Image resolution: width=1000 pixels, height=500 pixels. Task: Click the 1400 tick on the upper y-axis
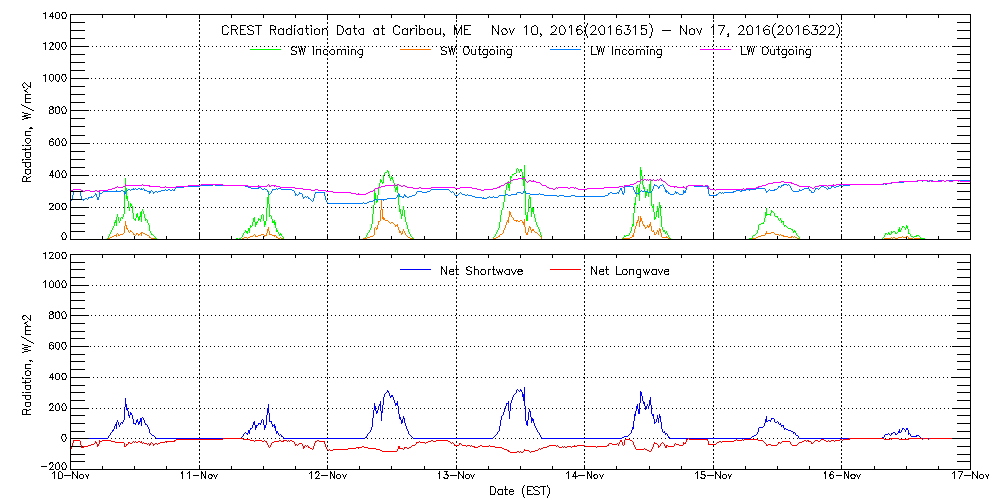pyautogui.click(x=52, y=17)
